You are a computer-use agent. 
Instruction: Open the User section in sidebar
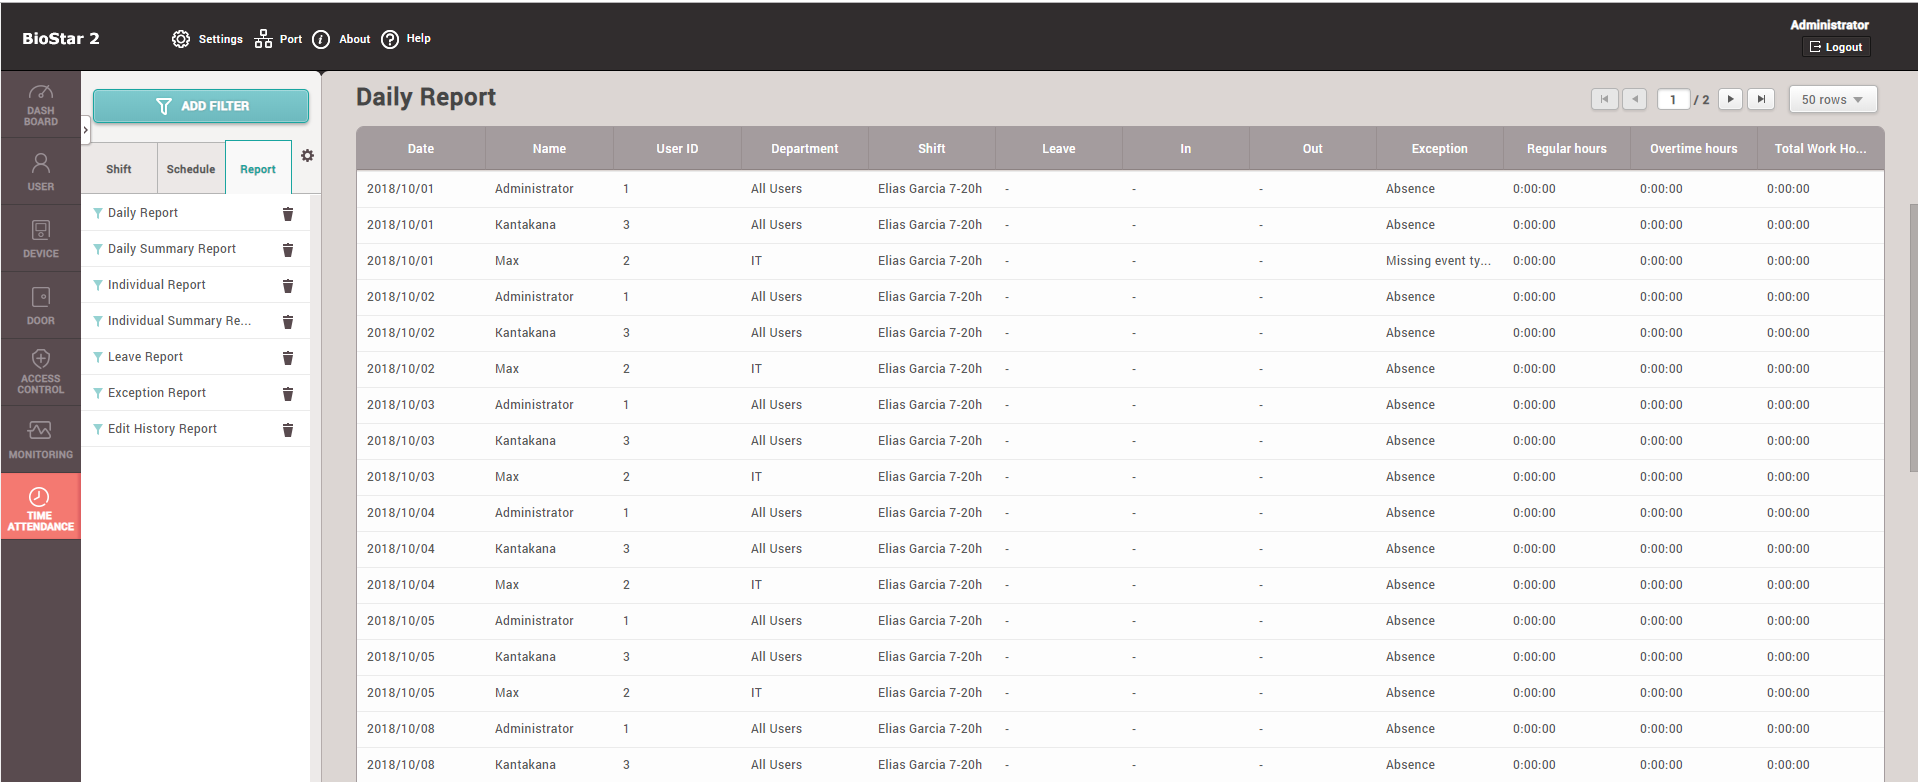point(40,171)
